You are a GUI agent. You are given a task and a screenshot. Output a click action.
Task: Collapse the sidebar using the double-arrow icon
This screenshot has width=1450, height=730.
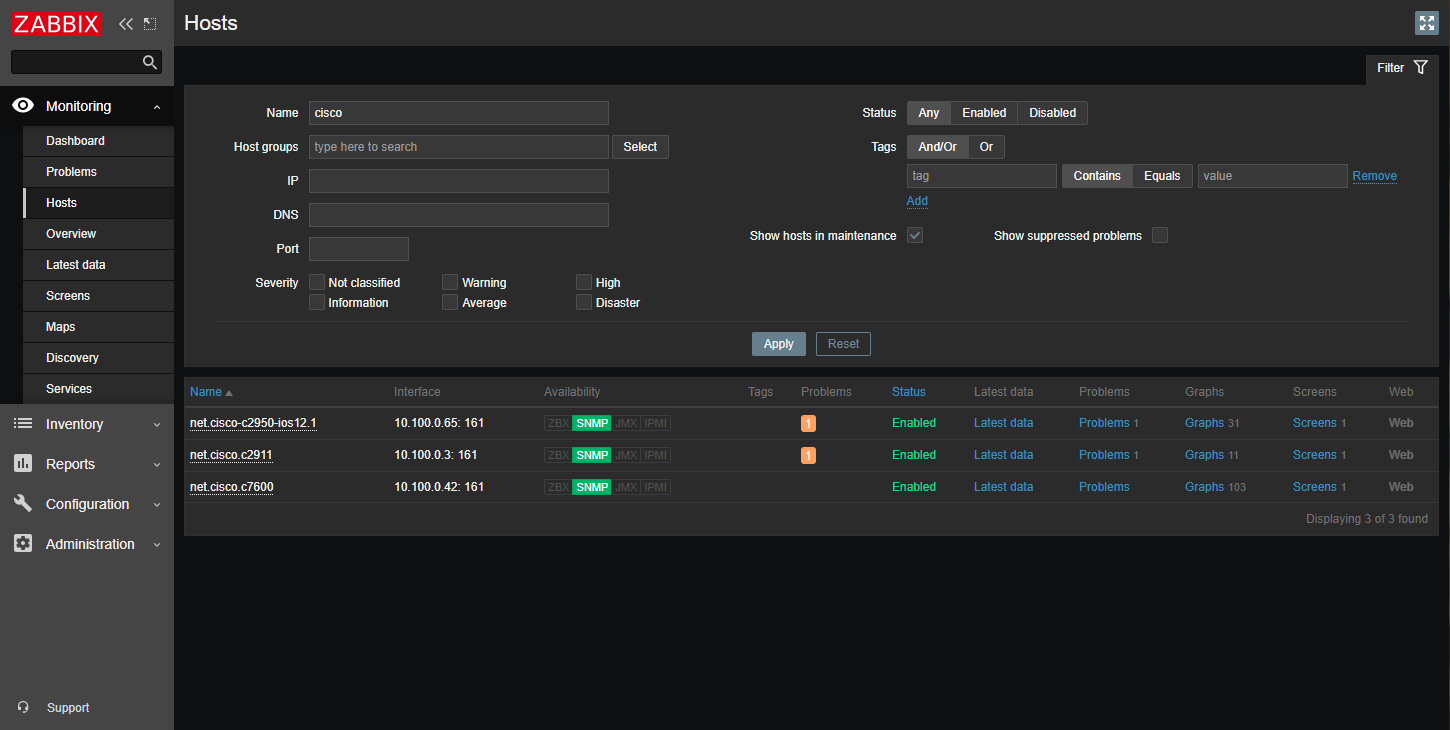coord(125,22)
